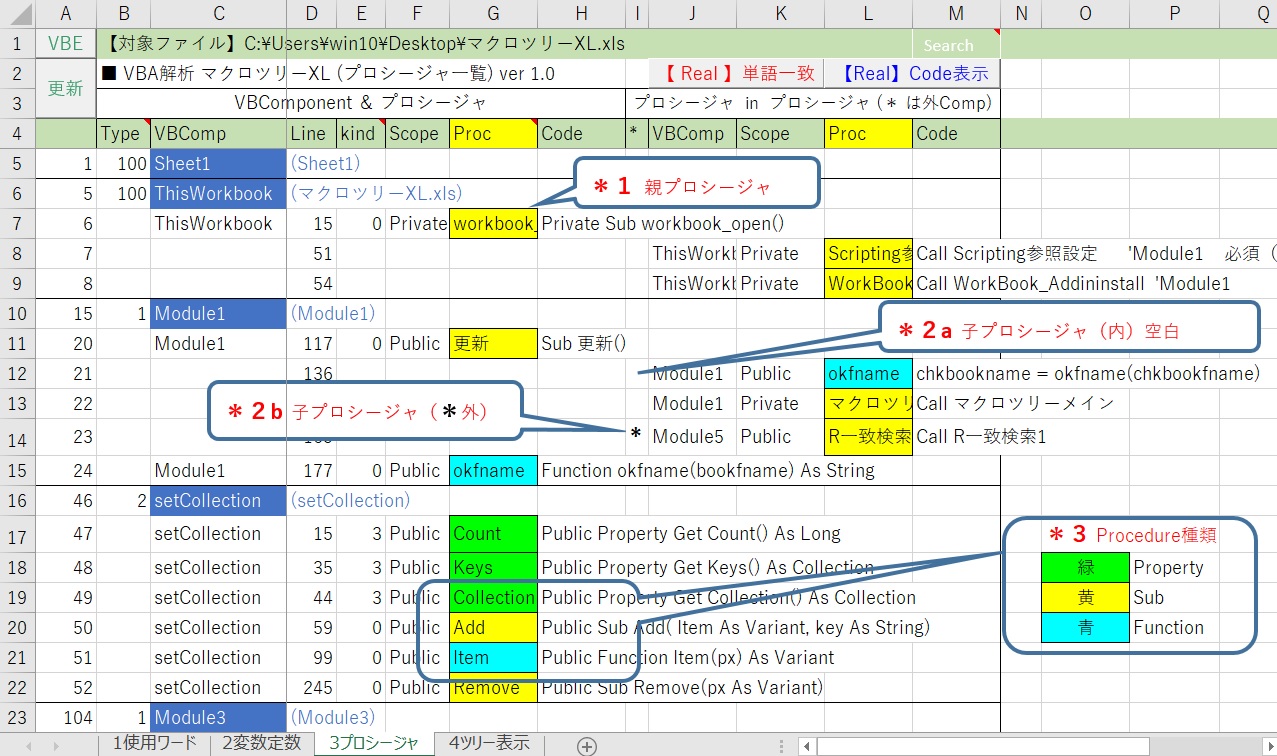Click the 【Real】Code表示 button
This screenshot has width=1277, height=756.
914,73
